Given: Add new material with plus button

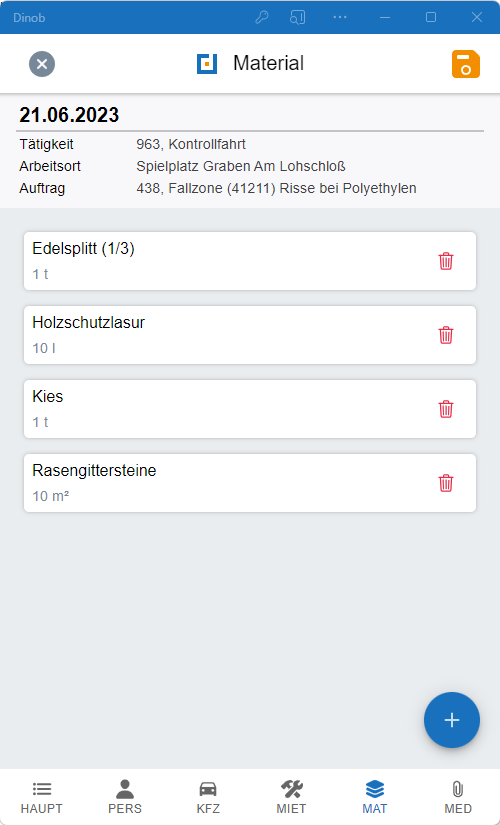Looking at the screenshot, I should coord(452,720).
